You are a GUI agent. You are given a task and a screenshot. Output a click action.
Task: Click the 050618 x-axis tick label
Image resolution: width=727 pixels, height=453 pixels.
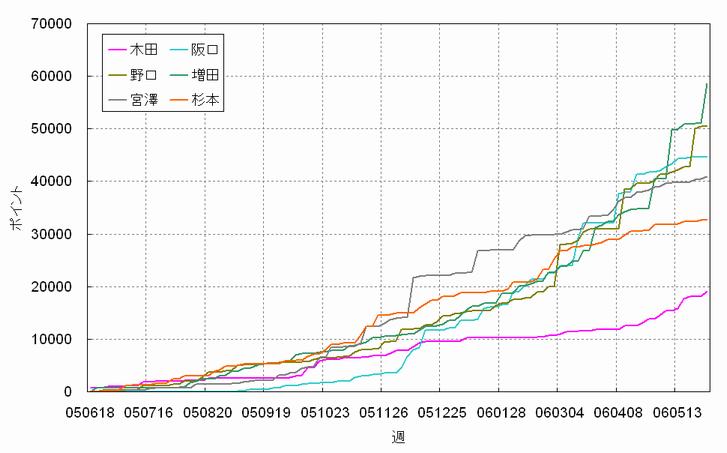pyautogui.click(x=91, y=411)
